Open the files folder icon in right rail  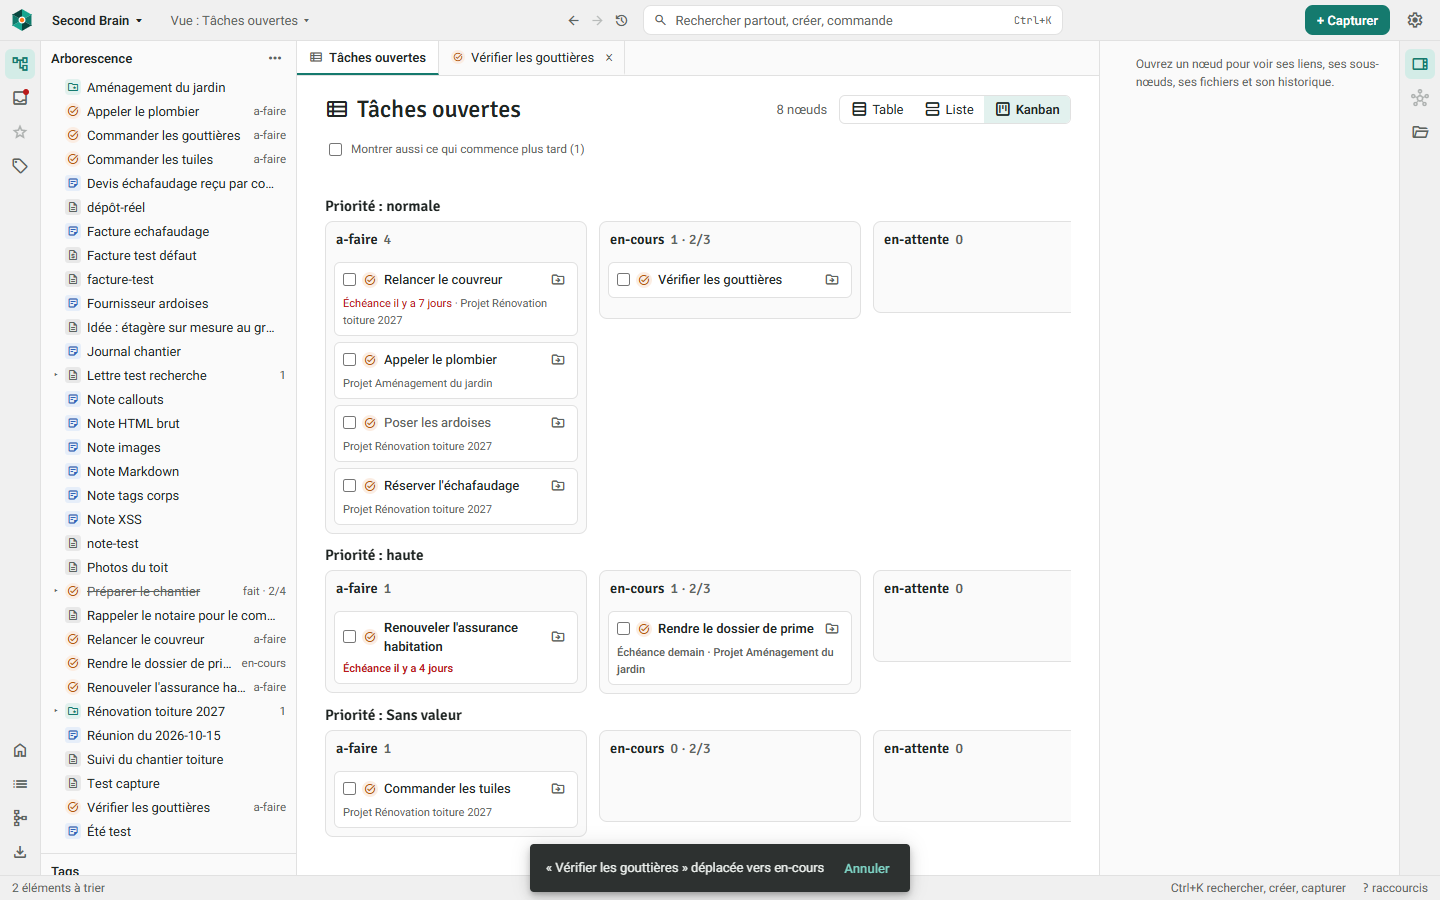tap(1420, 132)
